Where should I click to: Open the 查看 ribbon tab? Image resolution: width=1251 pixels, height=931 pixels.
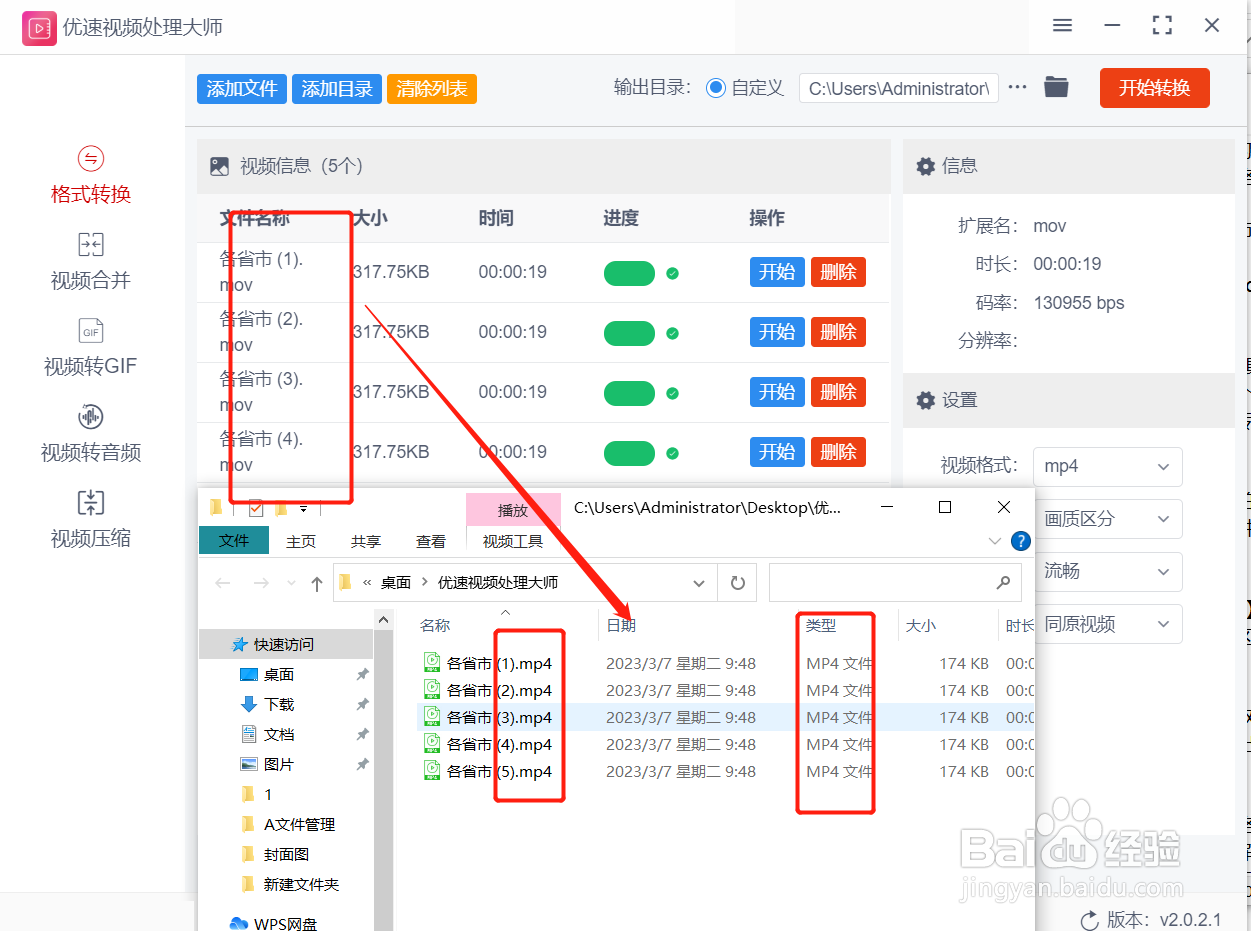(431, 541)
